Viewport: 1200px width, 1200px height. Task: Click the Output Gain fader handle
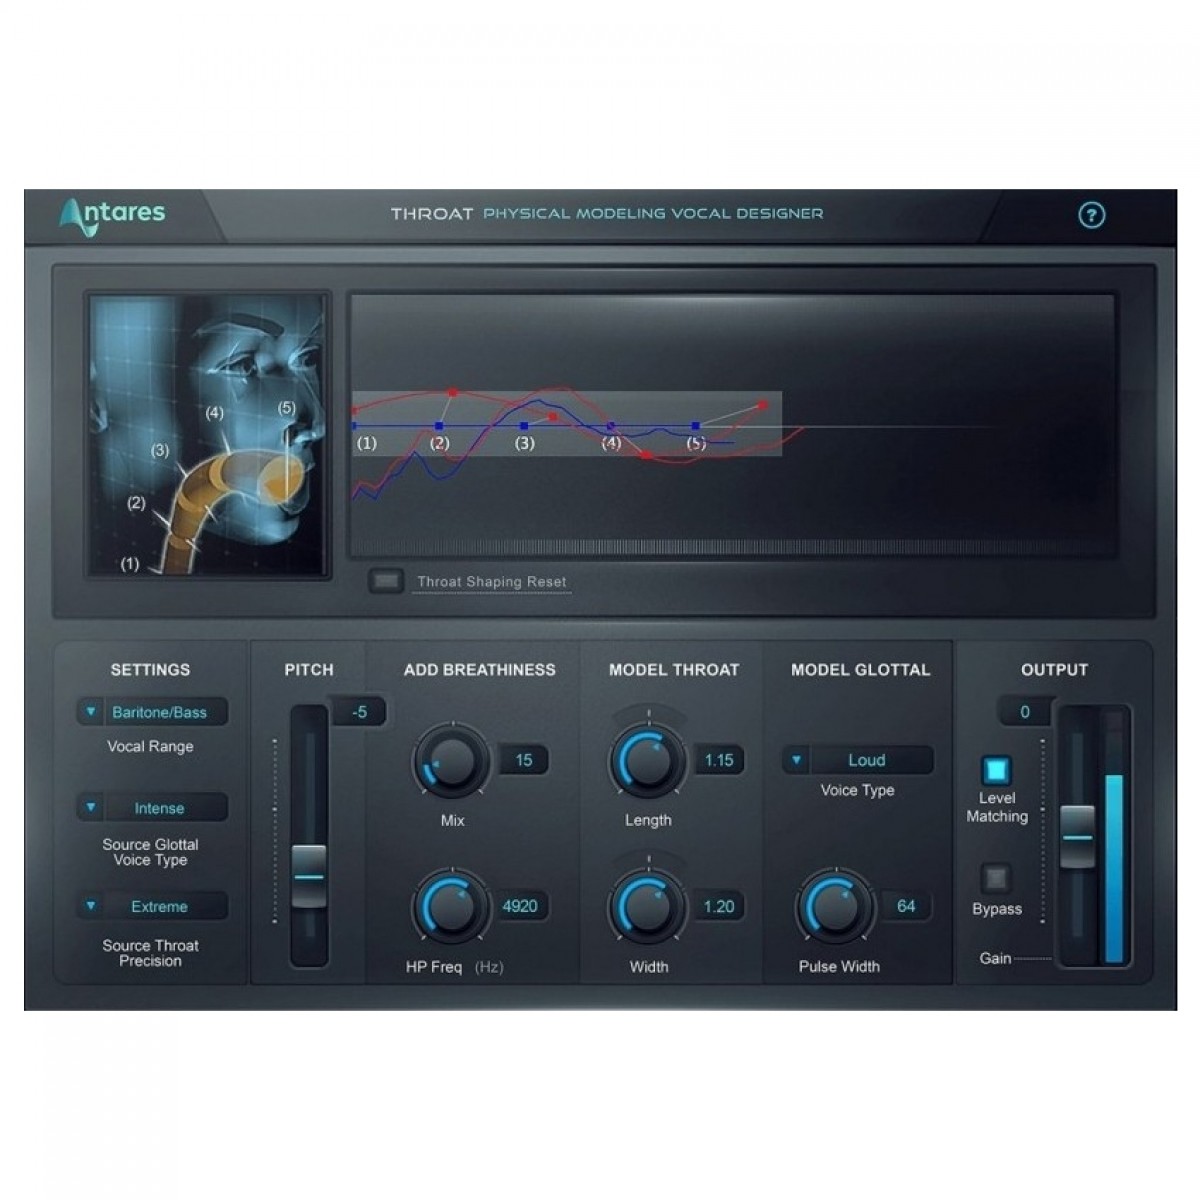[x=1077, y=836]
